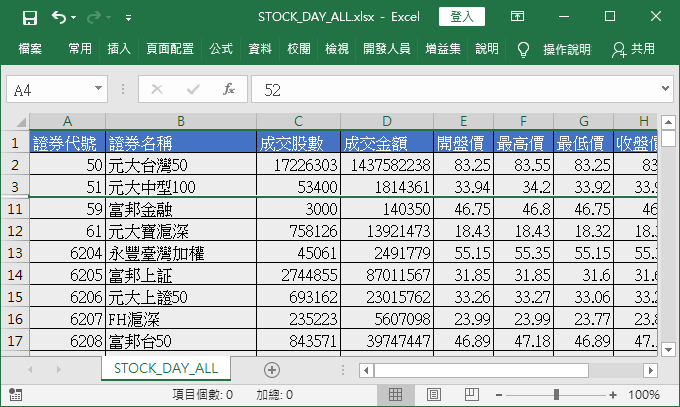Click cell value 2744855

pos(298,275)
